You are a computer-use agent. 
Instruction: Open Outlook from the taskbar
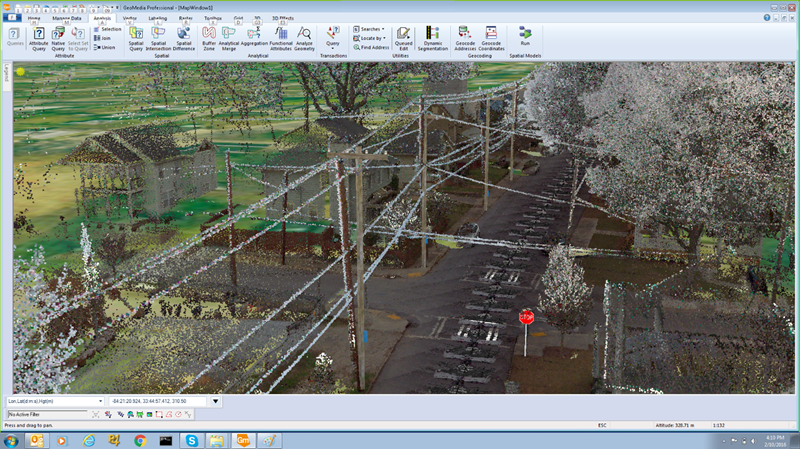point(37,440)
